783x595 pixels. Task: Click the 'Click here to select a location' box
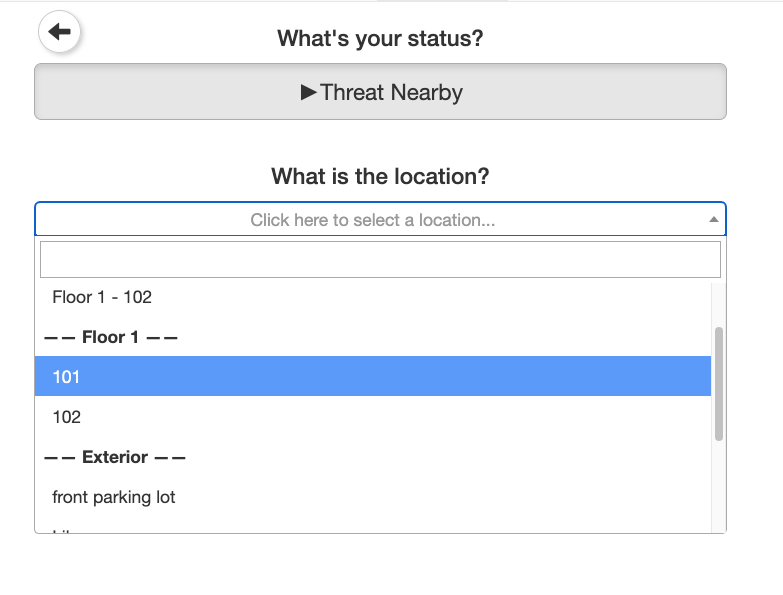click(372, 220)
